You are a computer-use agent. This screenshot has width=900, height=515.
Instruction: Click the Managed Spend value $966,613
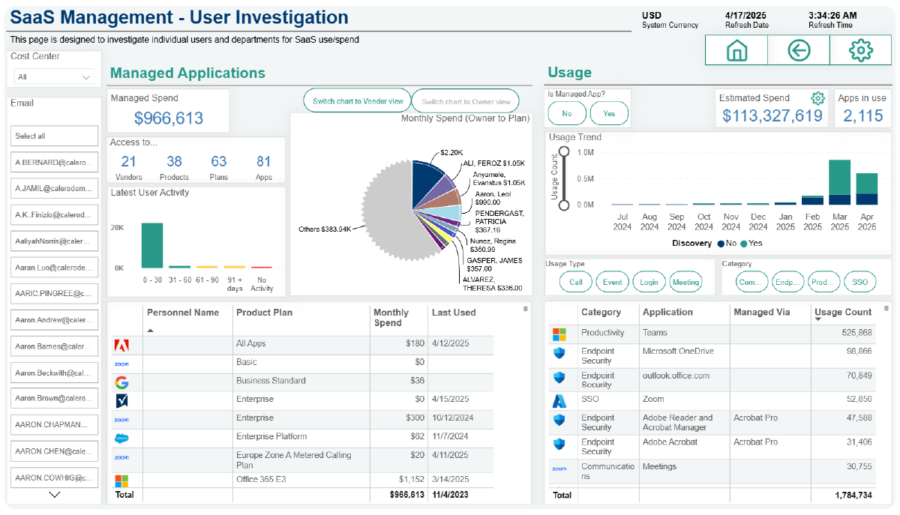click(168, 118)
